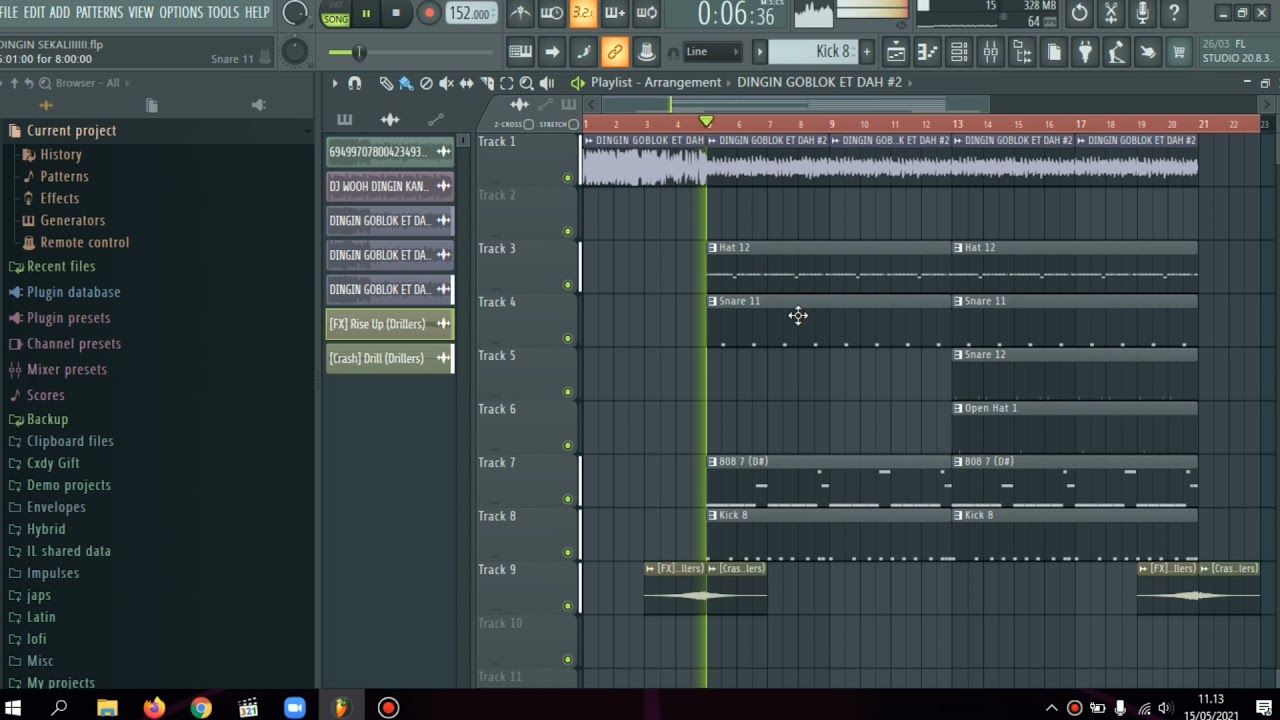
Task: Select the [FX] Rise Up (Drillers) clip entry
Action: click(x=390, y=324)
